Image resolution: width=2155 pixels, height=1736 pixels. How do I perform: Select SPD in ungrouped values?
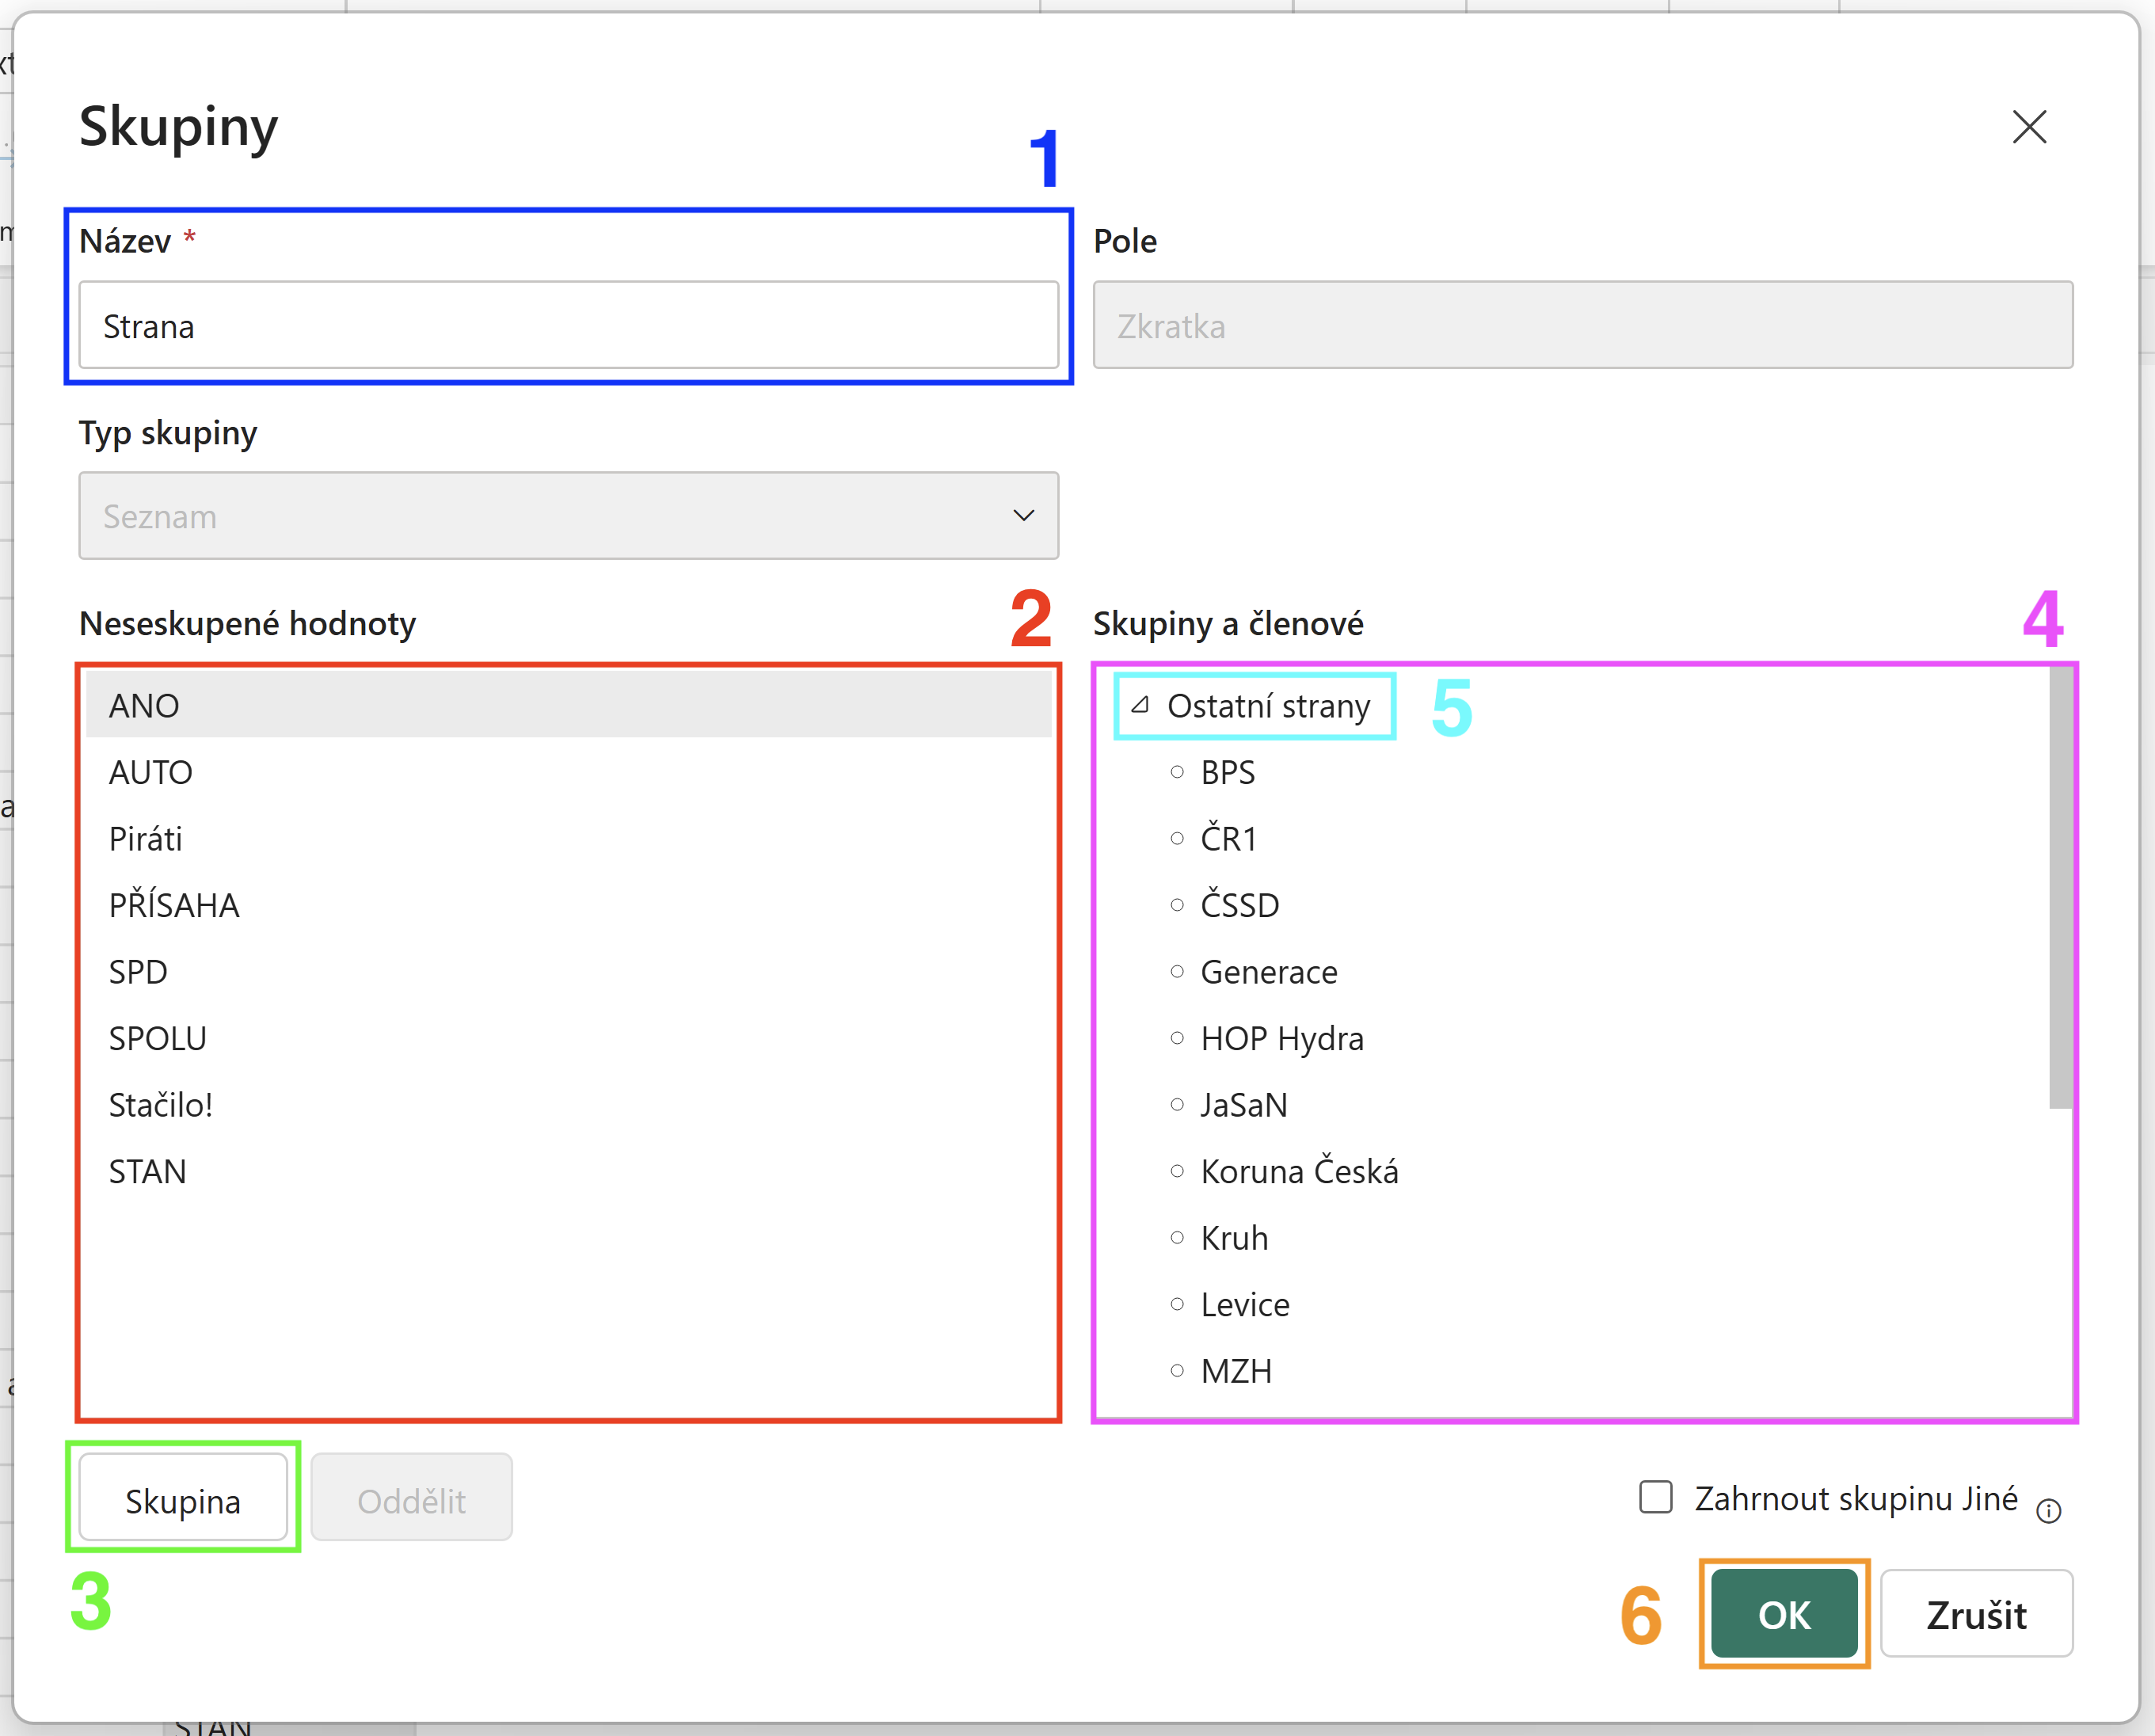tap(568, 971)
